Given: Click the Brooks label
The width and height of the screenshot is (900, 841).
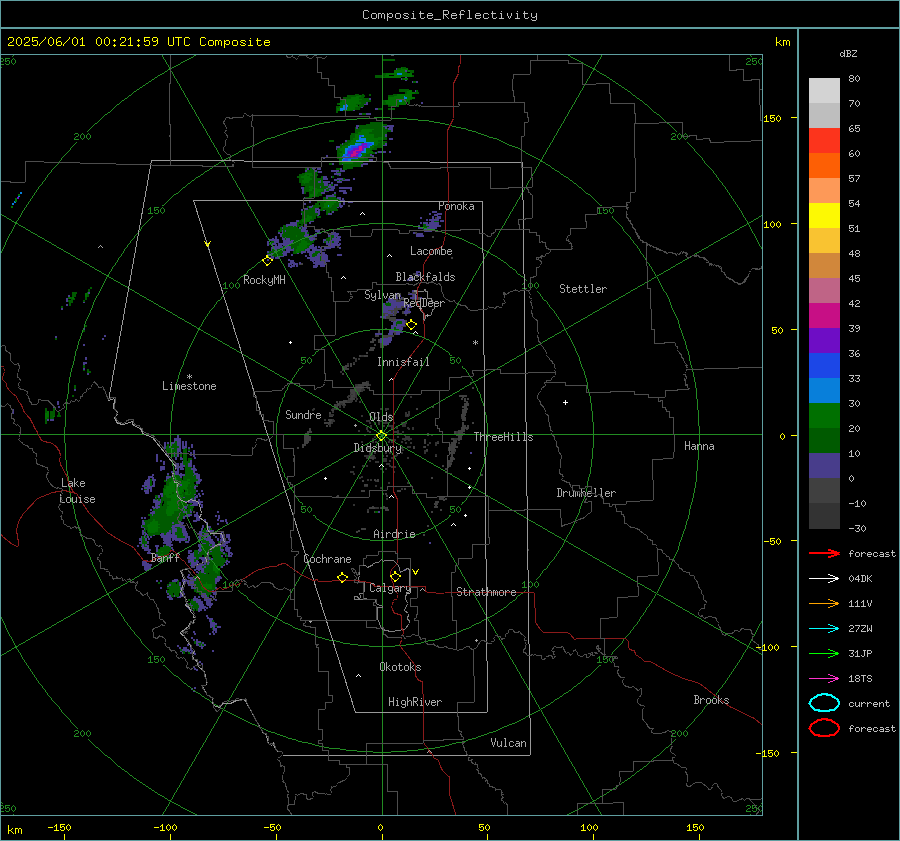Looking at the screenshot, I should click(x=711, y=700).
